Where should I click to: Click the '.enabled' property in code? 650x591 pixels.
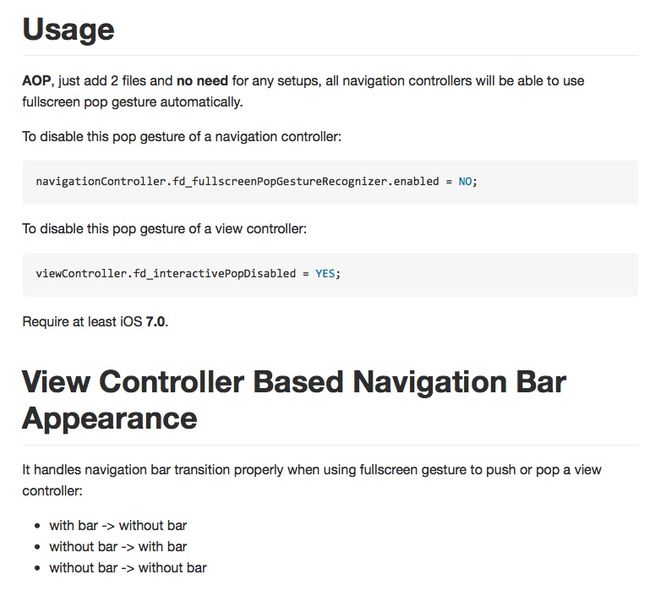click(x=413, y=182)
